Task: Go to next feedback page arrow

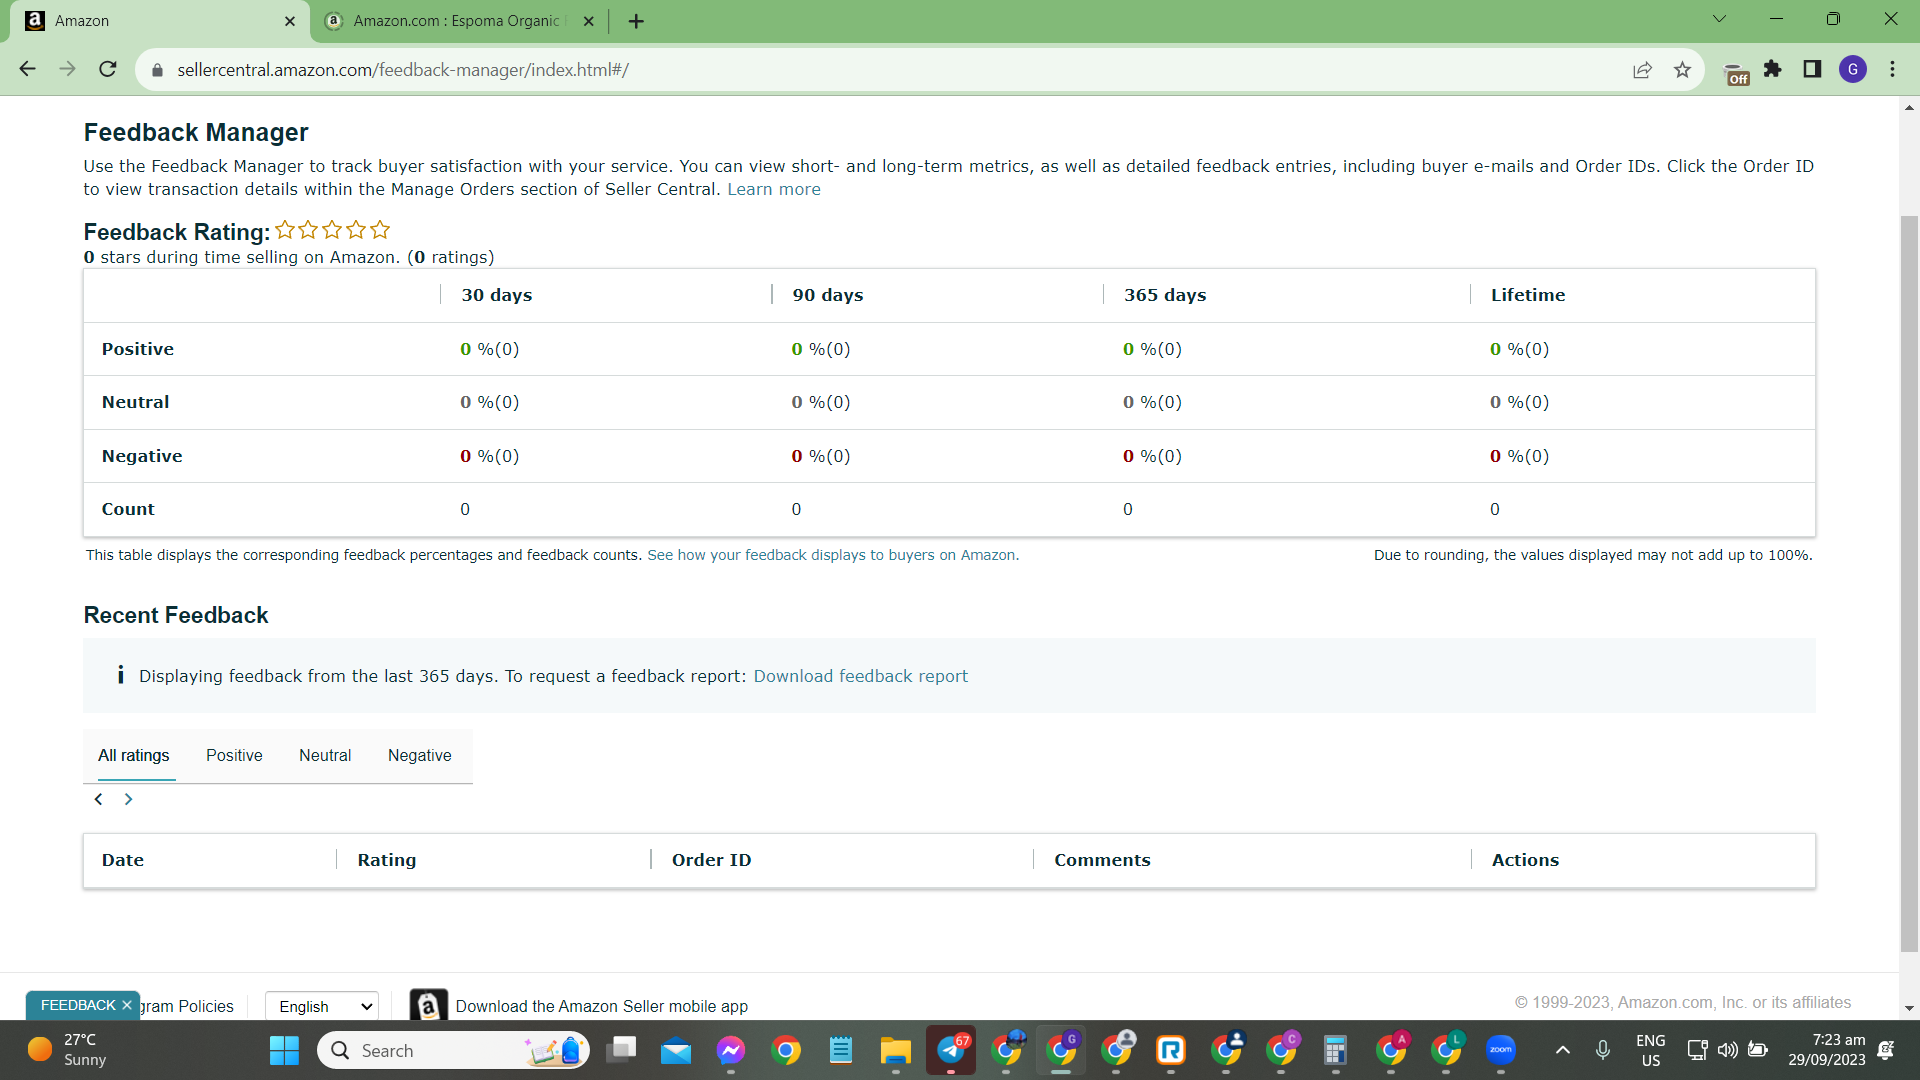Action: (x=128, y=799)
